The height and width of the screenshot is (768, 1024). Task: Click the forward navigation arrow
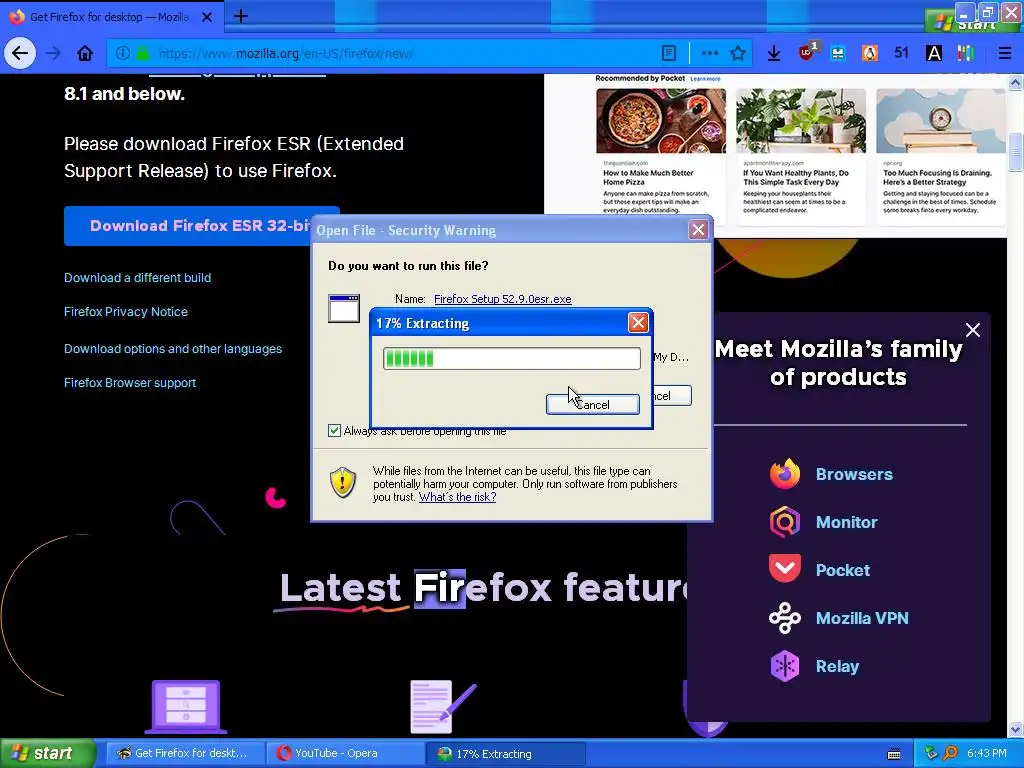53,54
